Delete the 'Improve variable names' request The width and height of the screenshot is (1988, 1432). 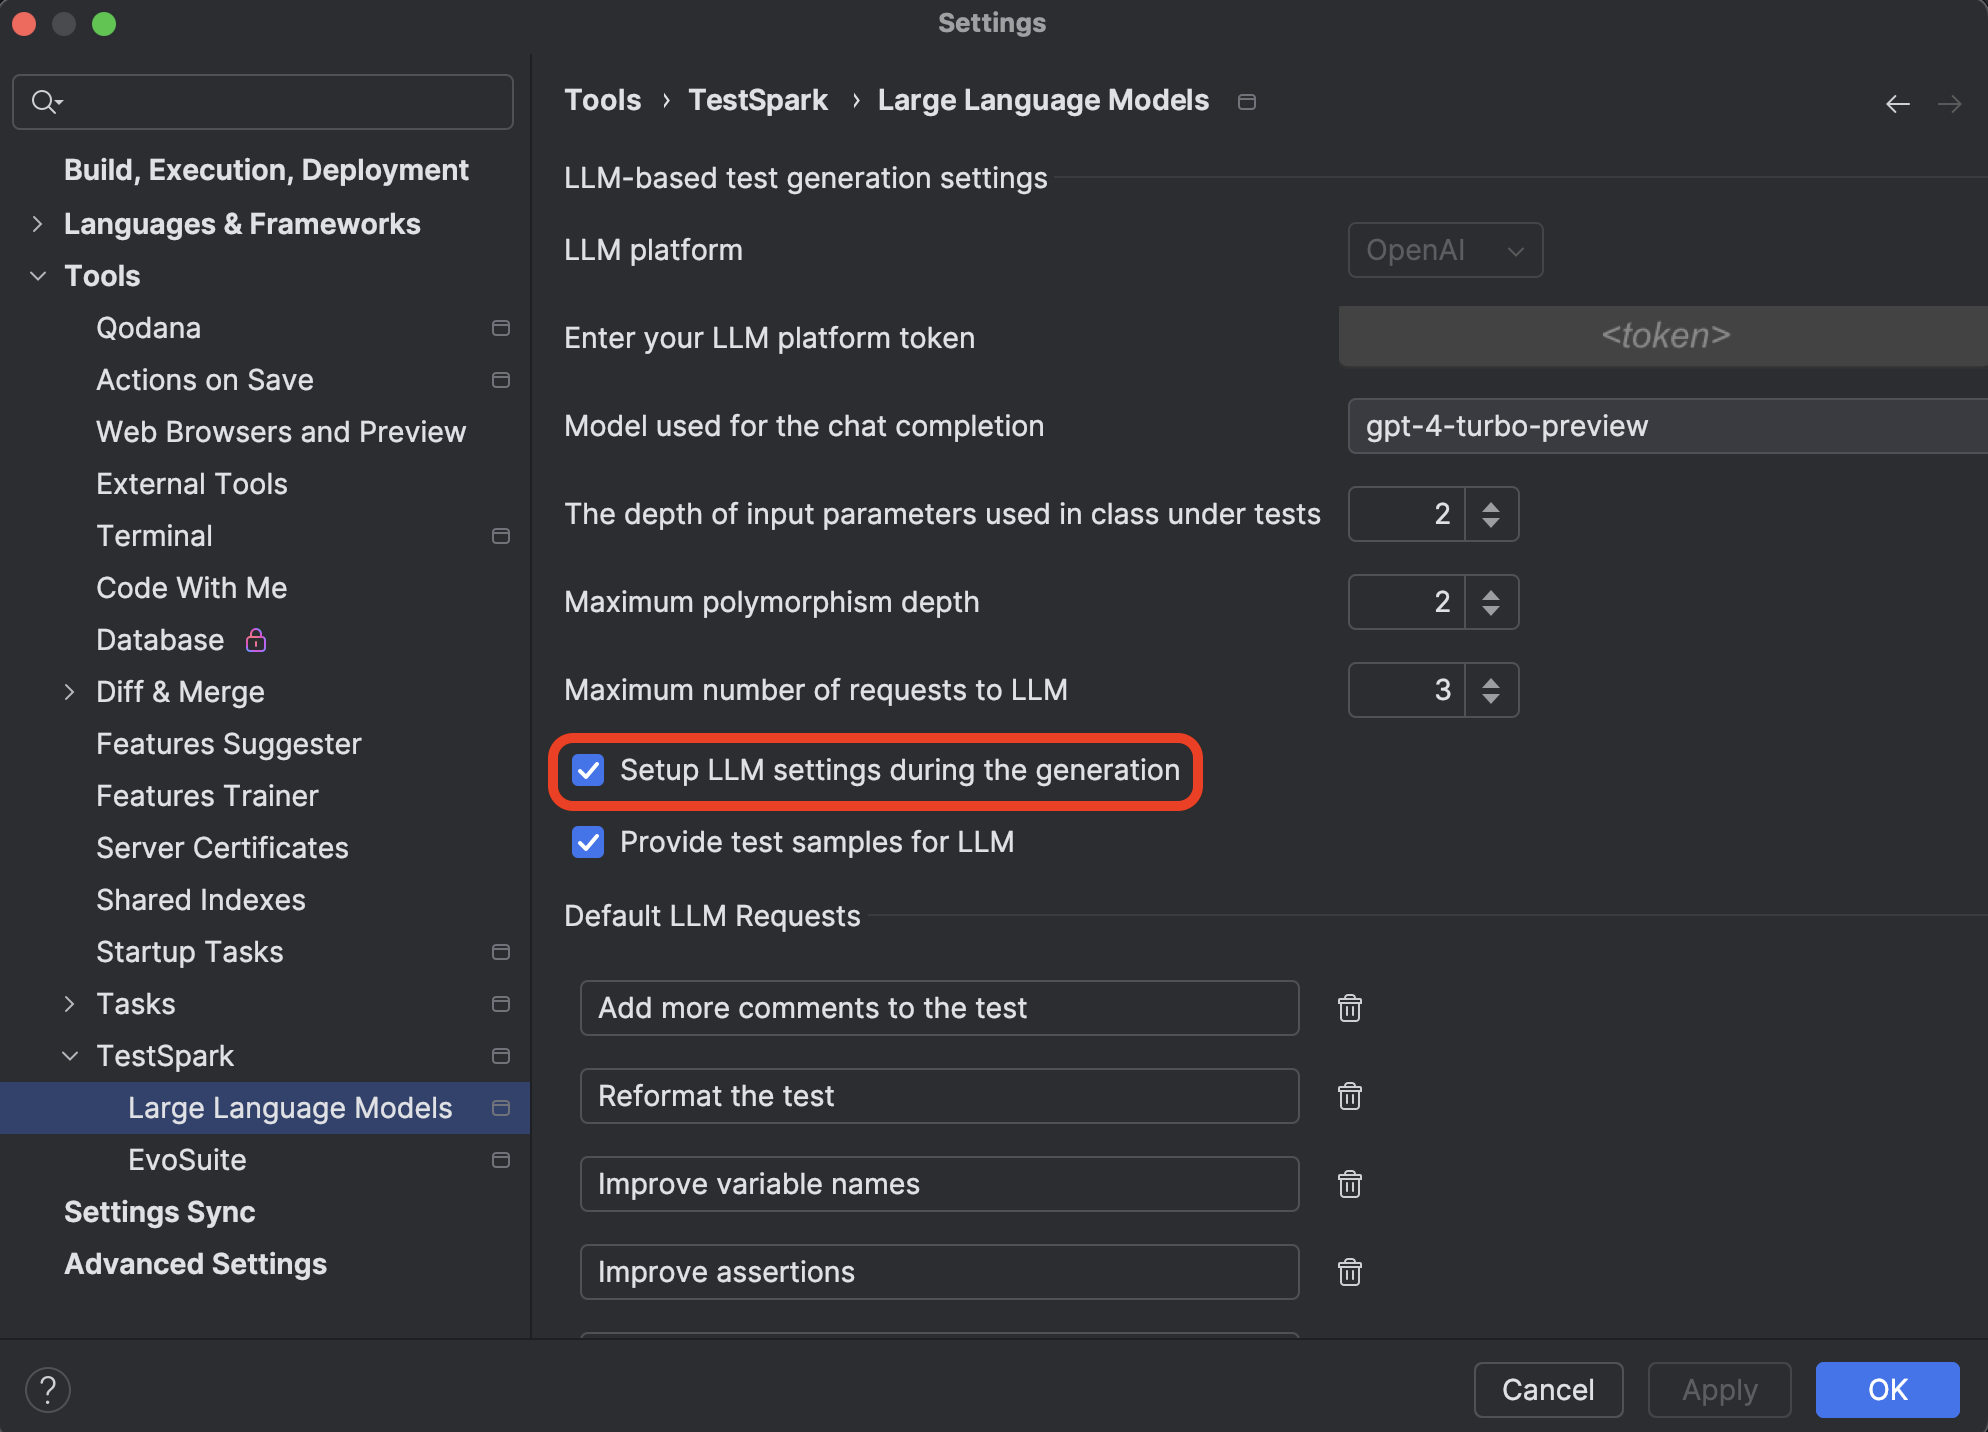tap(1350, 1184)
